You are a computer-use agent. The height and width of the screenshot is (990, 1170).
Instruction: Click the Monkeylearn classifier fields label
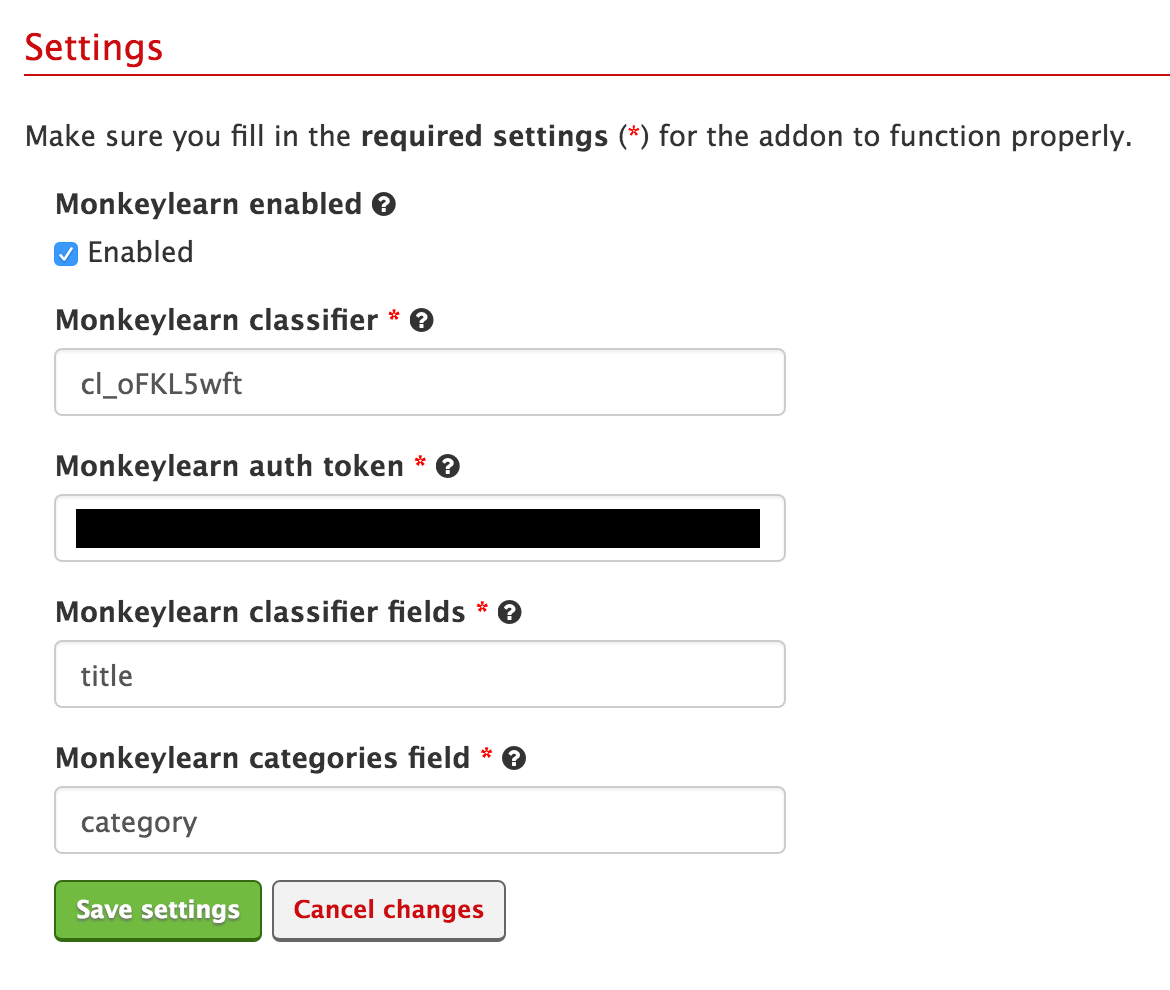(260, 612)
